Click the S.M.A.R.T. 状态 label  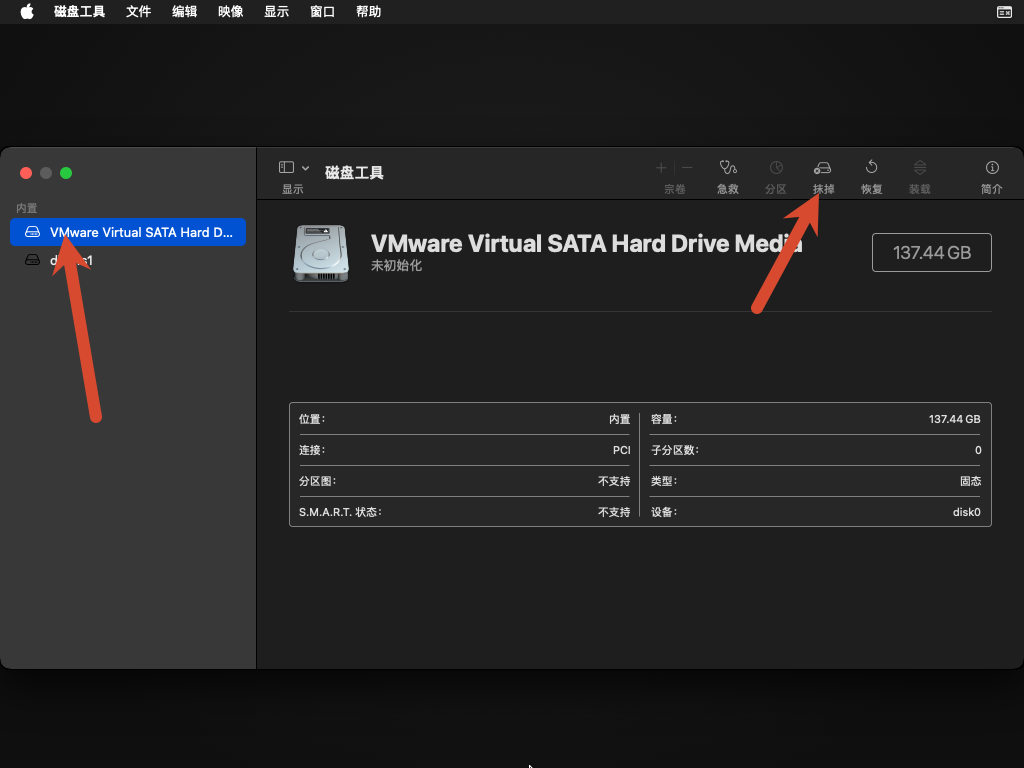point(340,512)
